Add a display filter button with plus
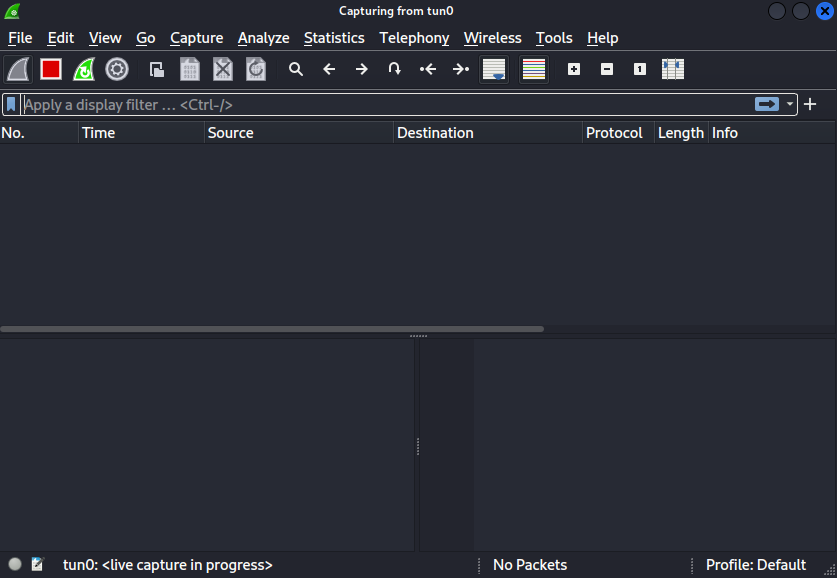Image resolution: width=837 pixels, height=578 pixels. pos(810,104)
